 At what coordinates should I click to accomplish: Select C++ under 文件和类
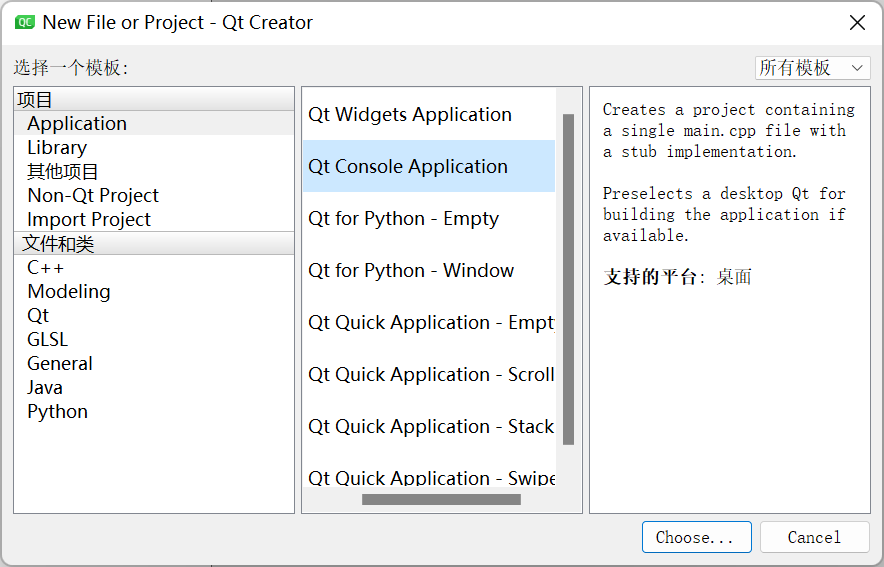(154, 268)
